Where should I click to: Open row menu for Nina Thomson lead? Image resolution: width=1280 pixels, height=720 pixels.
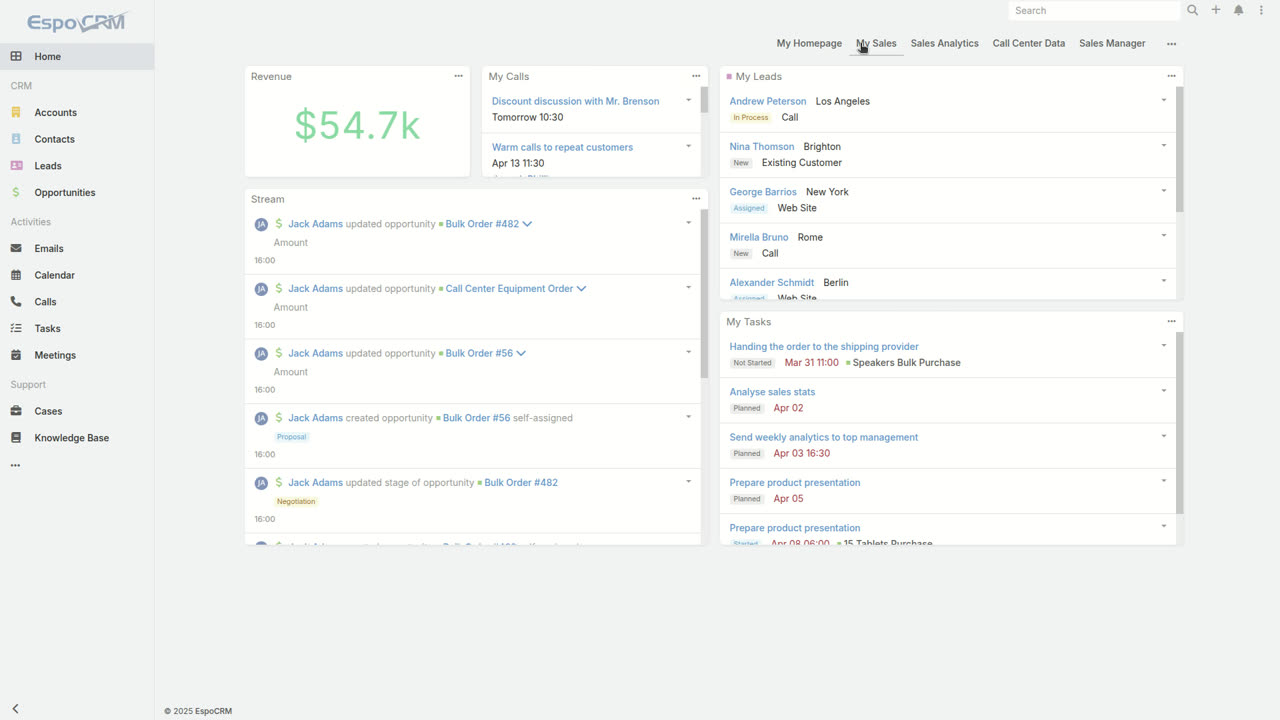click(x=1163, y=145)
